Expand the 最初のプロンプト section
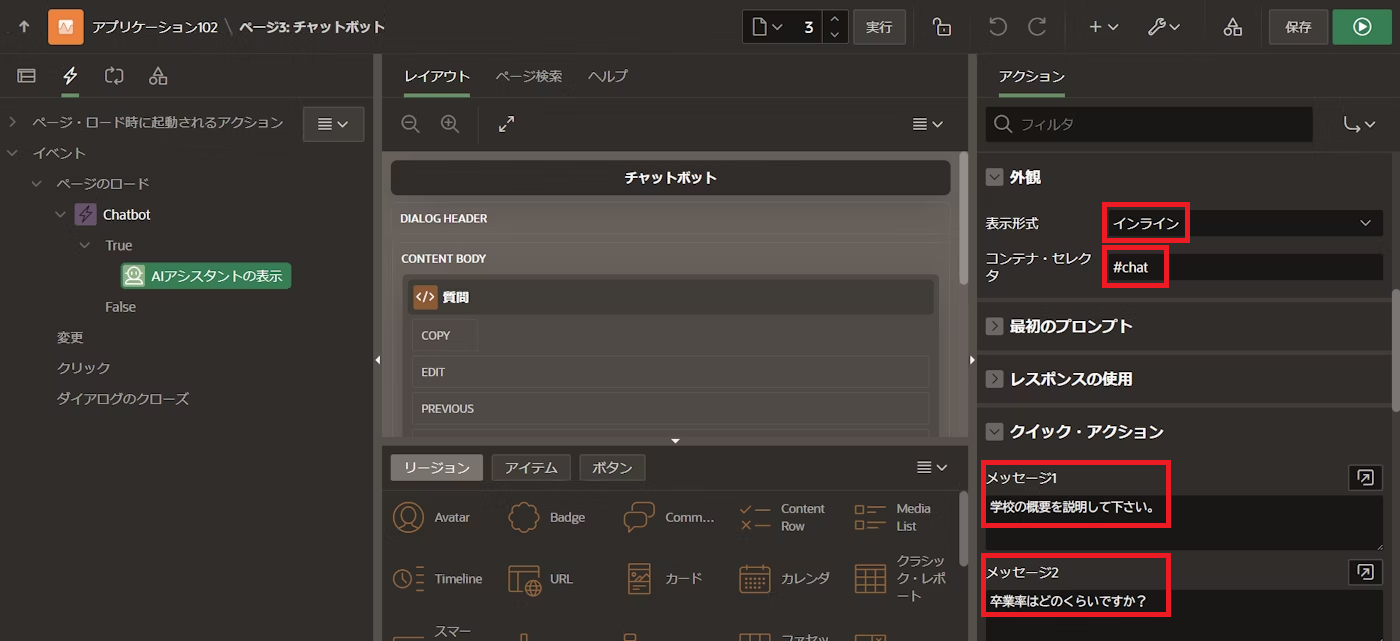Screen dimensions: 1400x641 [994, 326]
